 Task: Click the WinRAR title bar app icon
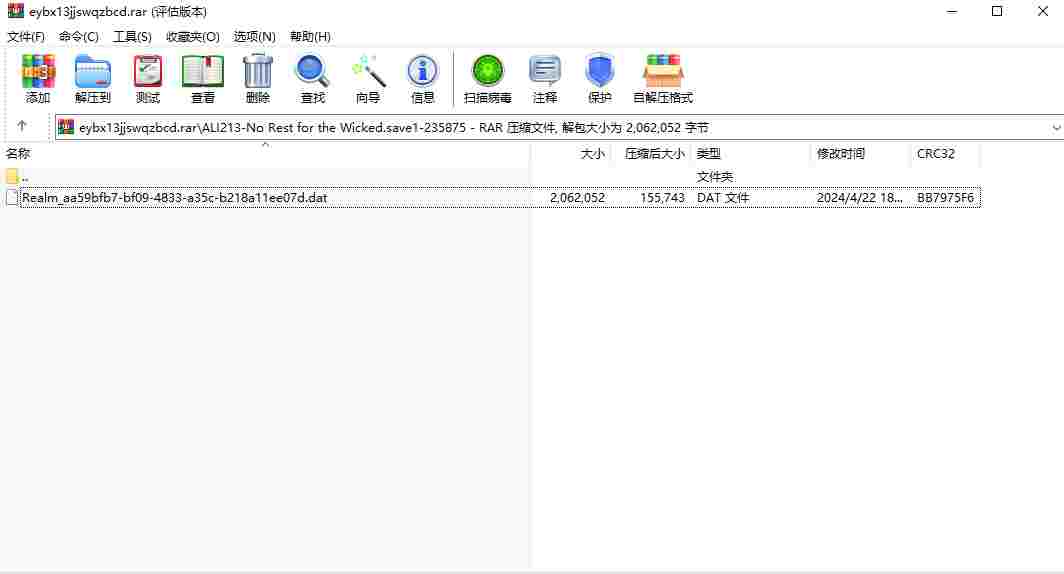15,11
